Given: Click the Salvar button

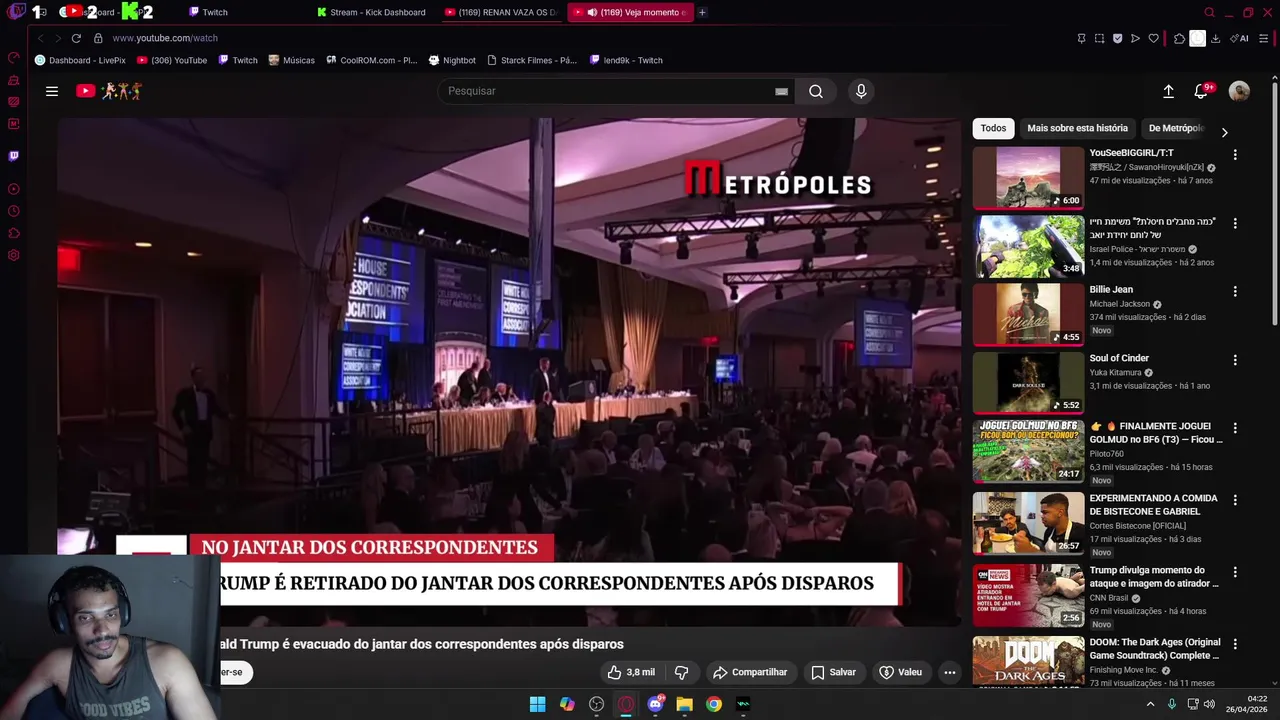Looking at the screenshot, I should pos(833,672).
